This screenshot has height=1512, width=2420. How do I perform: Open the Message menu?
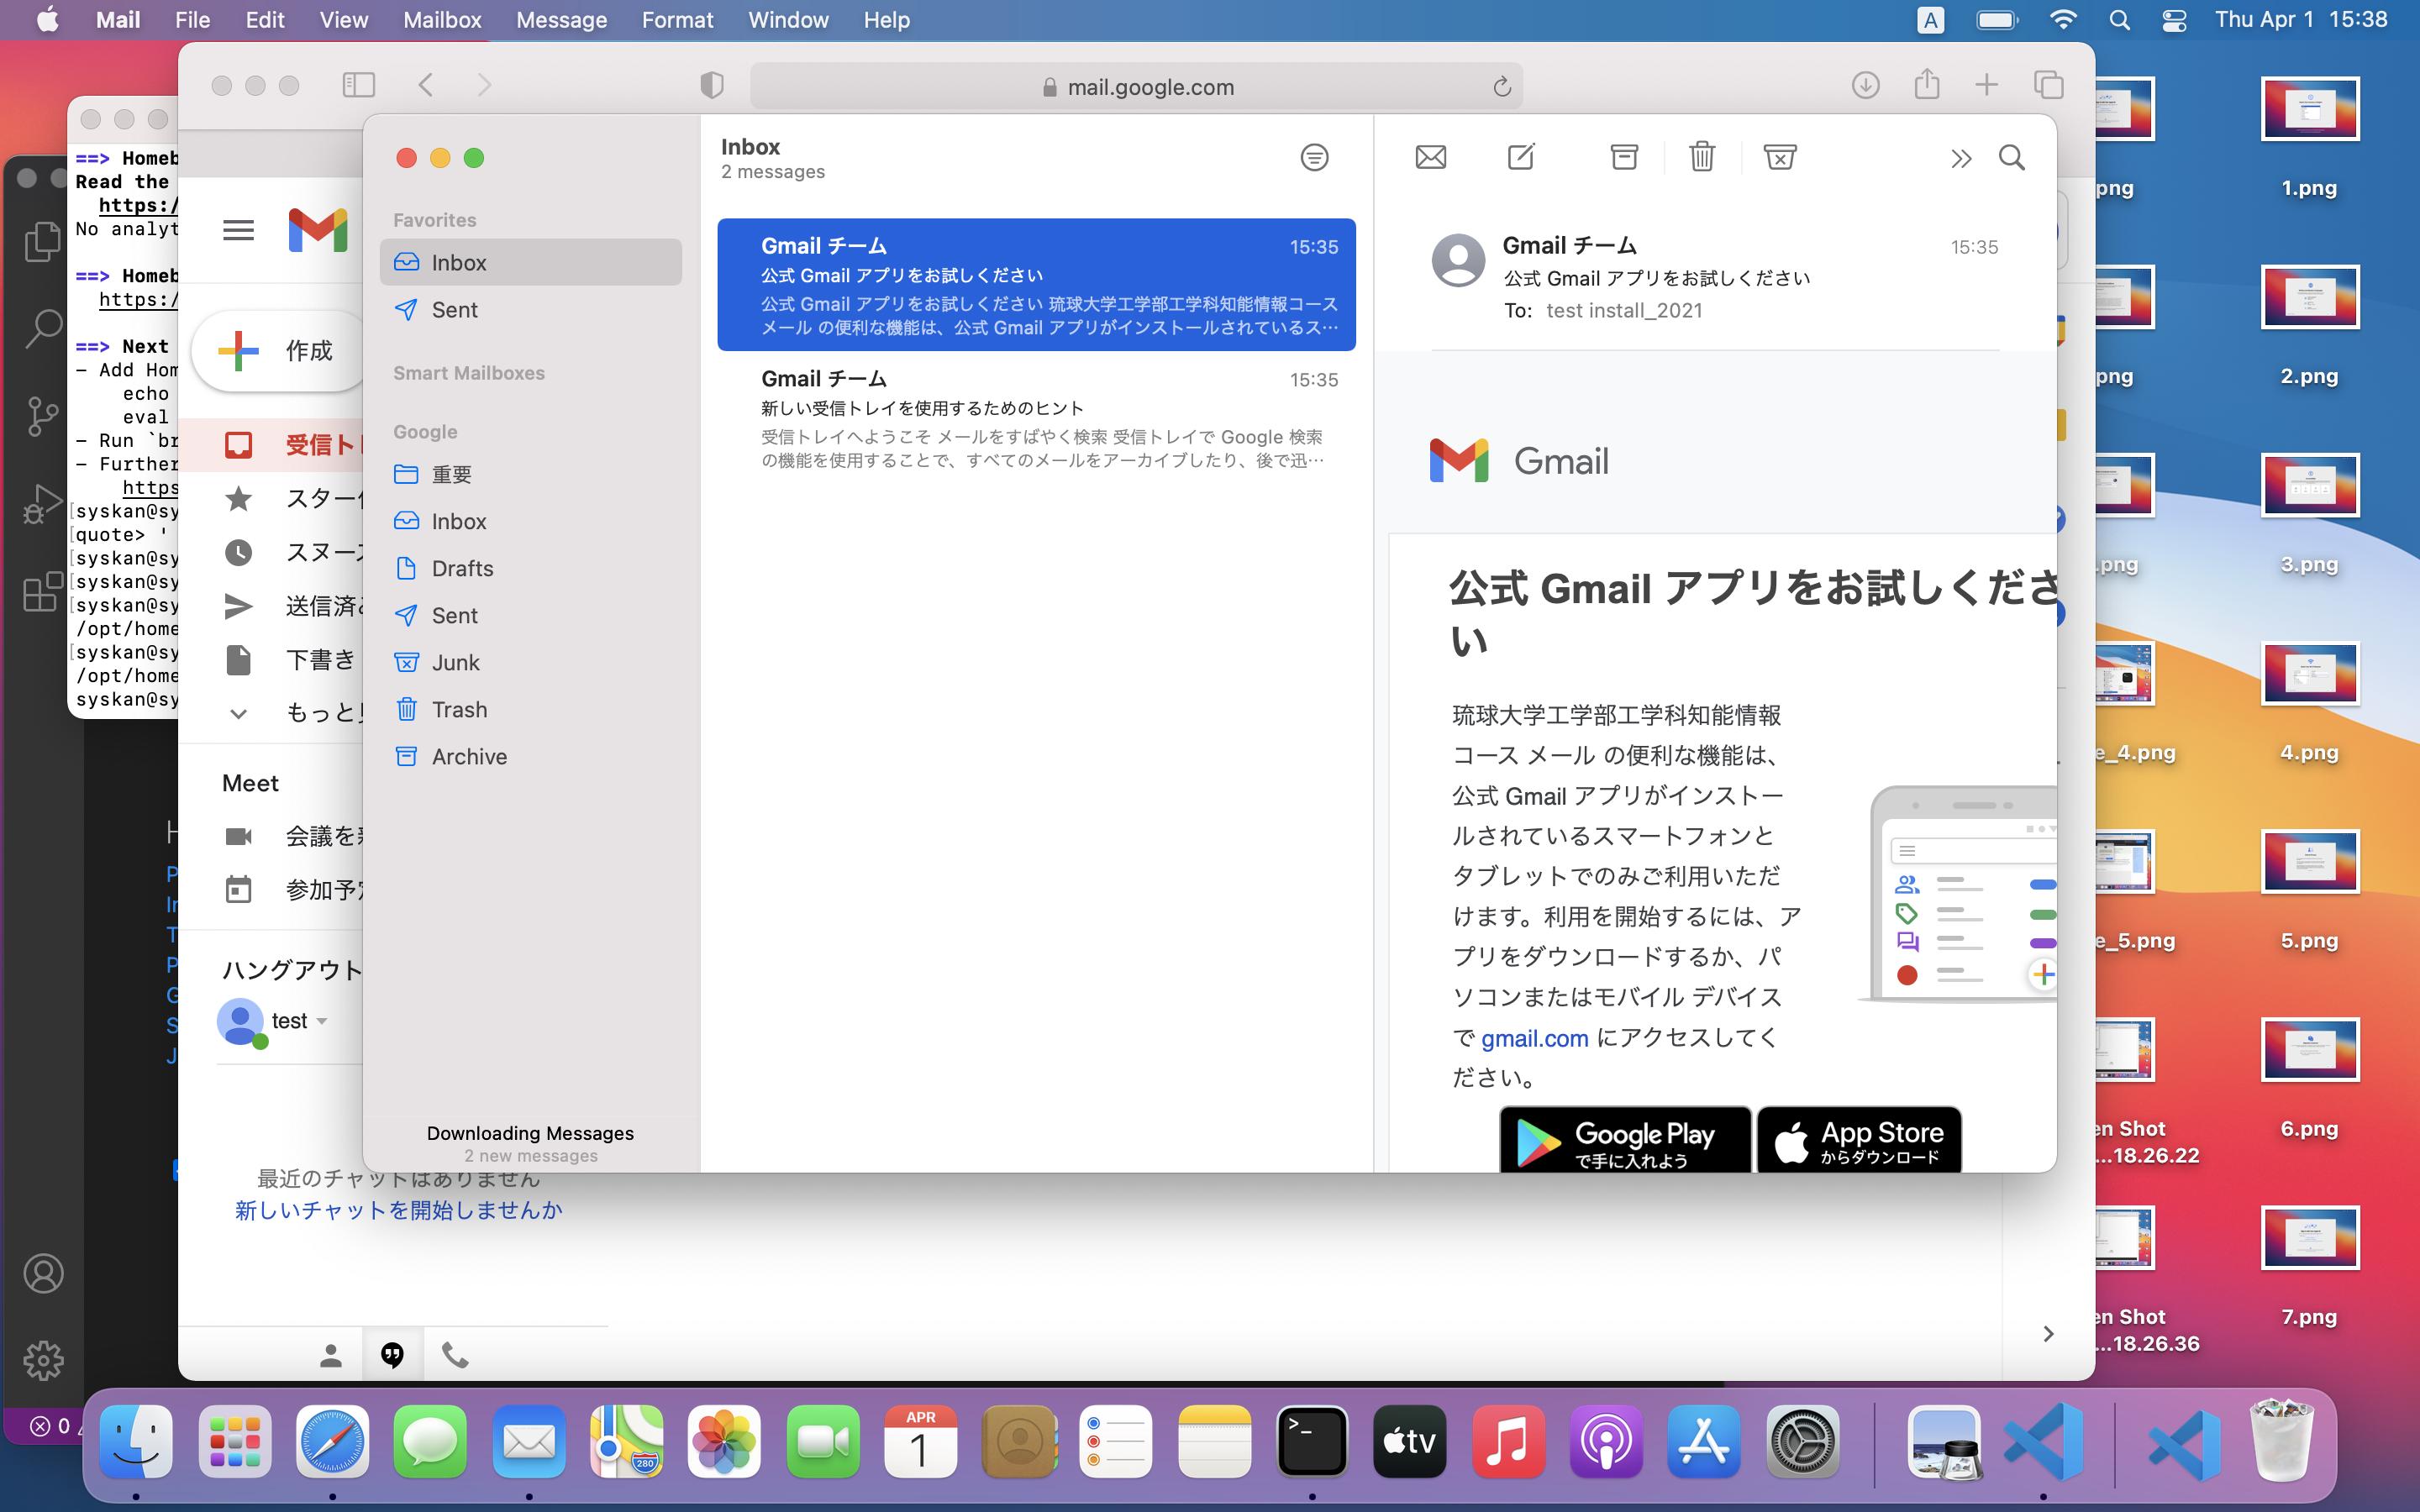(x=561, y=20)
